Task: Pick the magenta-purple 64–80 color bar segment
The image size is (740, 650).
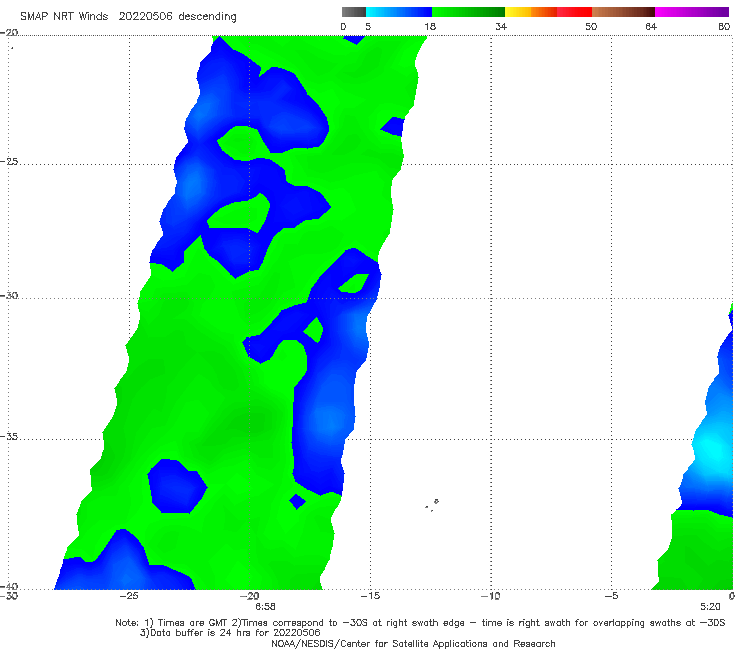Action: [x=692, y=12]
